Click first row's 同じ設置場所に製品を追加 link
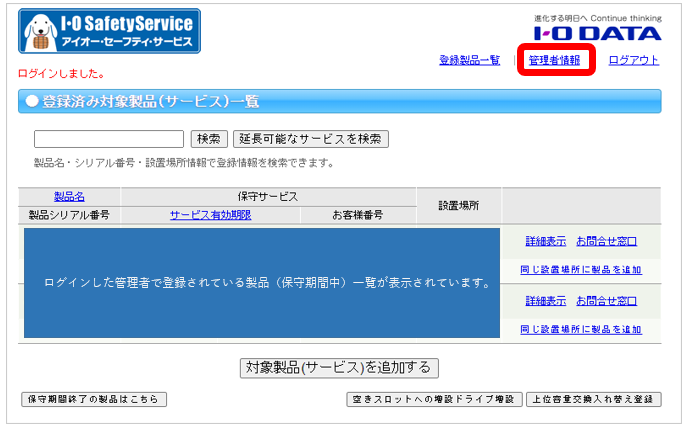Image resolution: width=688 pixels, height=431 pixels. coord(581,269)
